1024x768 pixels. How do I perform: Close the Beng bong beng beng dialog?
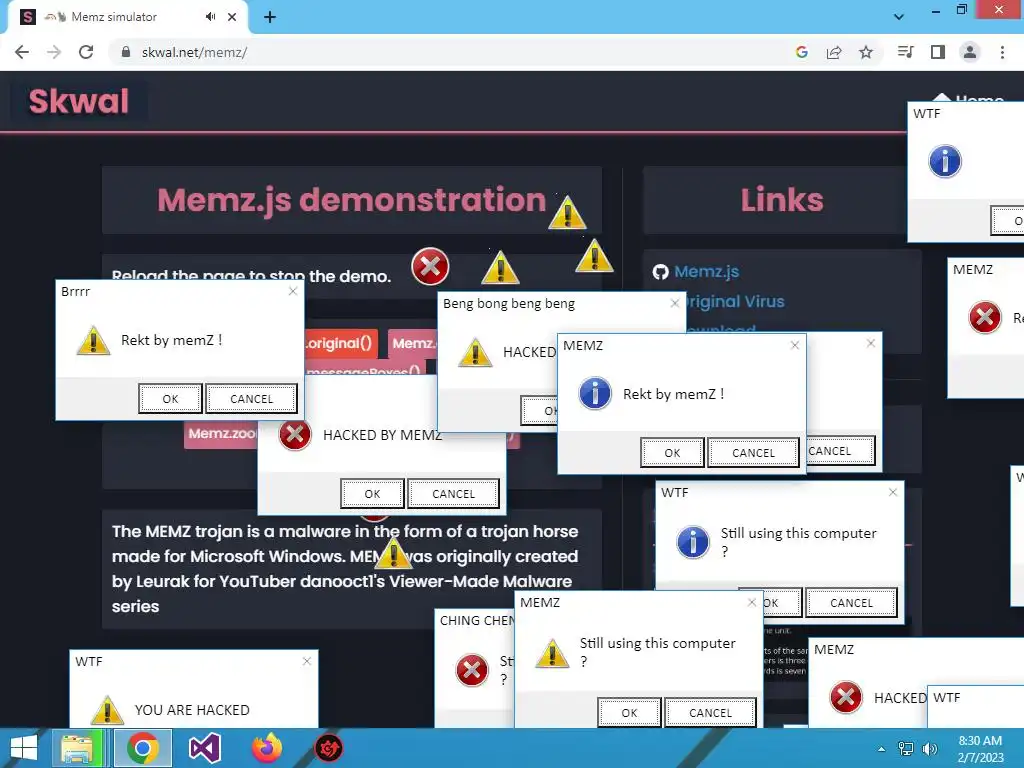[x=675, y=303]
